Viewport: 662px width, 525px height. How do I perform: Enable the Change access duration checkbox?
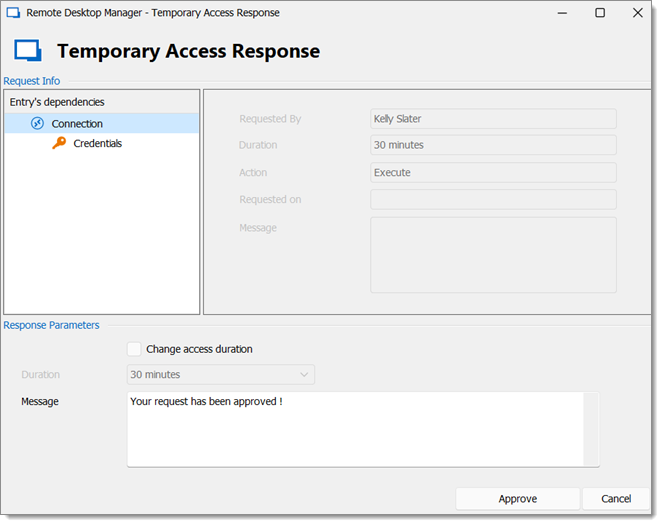134,349
